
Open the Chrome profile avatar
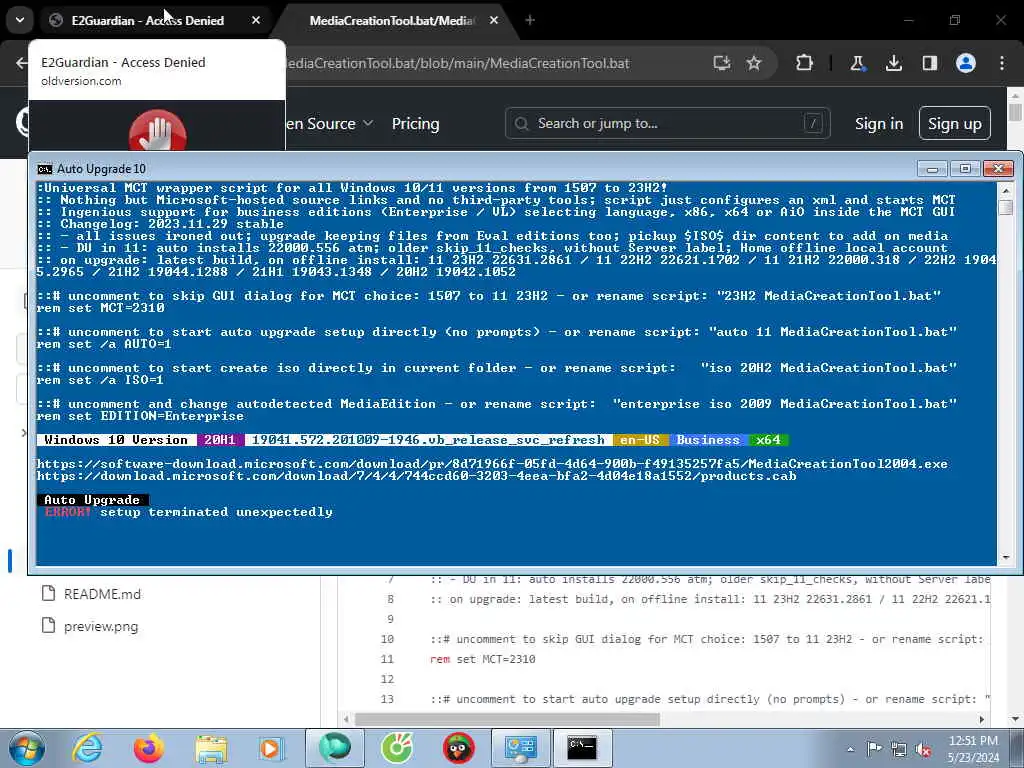click(x=966, y=63)
